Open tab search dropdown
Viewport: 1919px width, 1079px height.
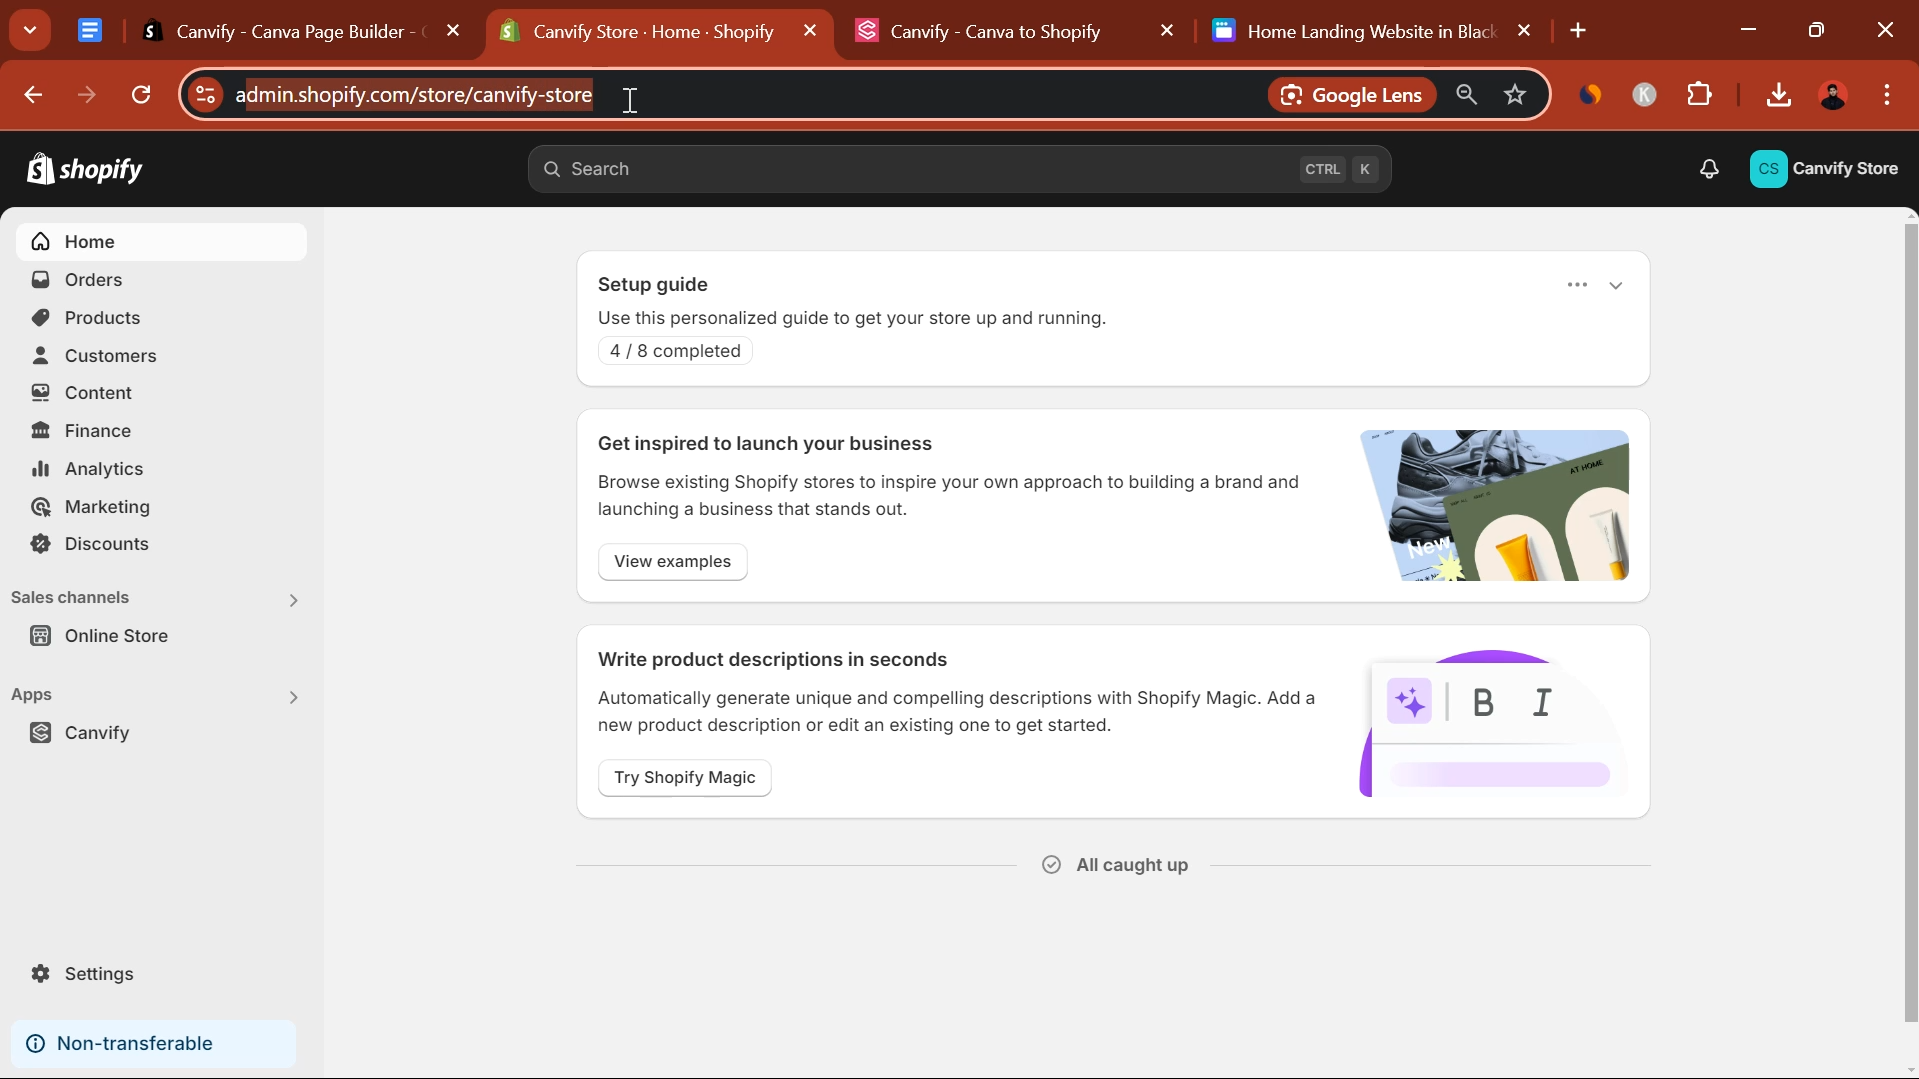(x=30, y=30)
